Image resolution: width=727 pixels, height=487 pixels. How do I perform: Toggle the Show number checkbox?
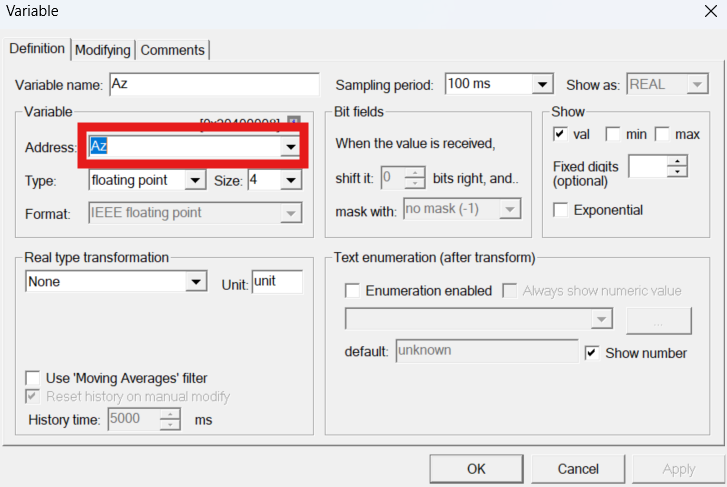click(x=592, y=353)
